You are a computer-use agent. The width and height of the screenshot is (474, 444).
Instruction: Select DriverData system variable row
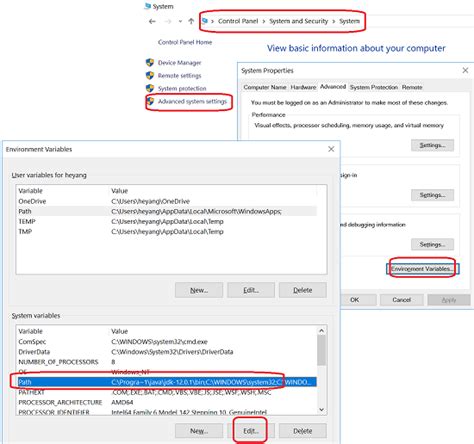coord(166,352)
